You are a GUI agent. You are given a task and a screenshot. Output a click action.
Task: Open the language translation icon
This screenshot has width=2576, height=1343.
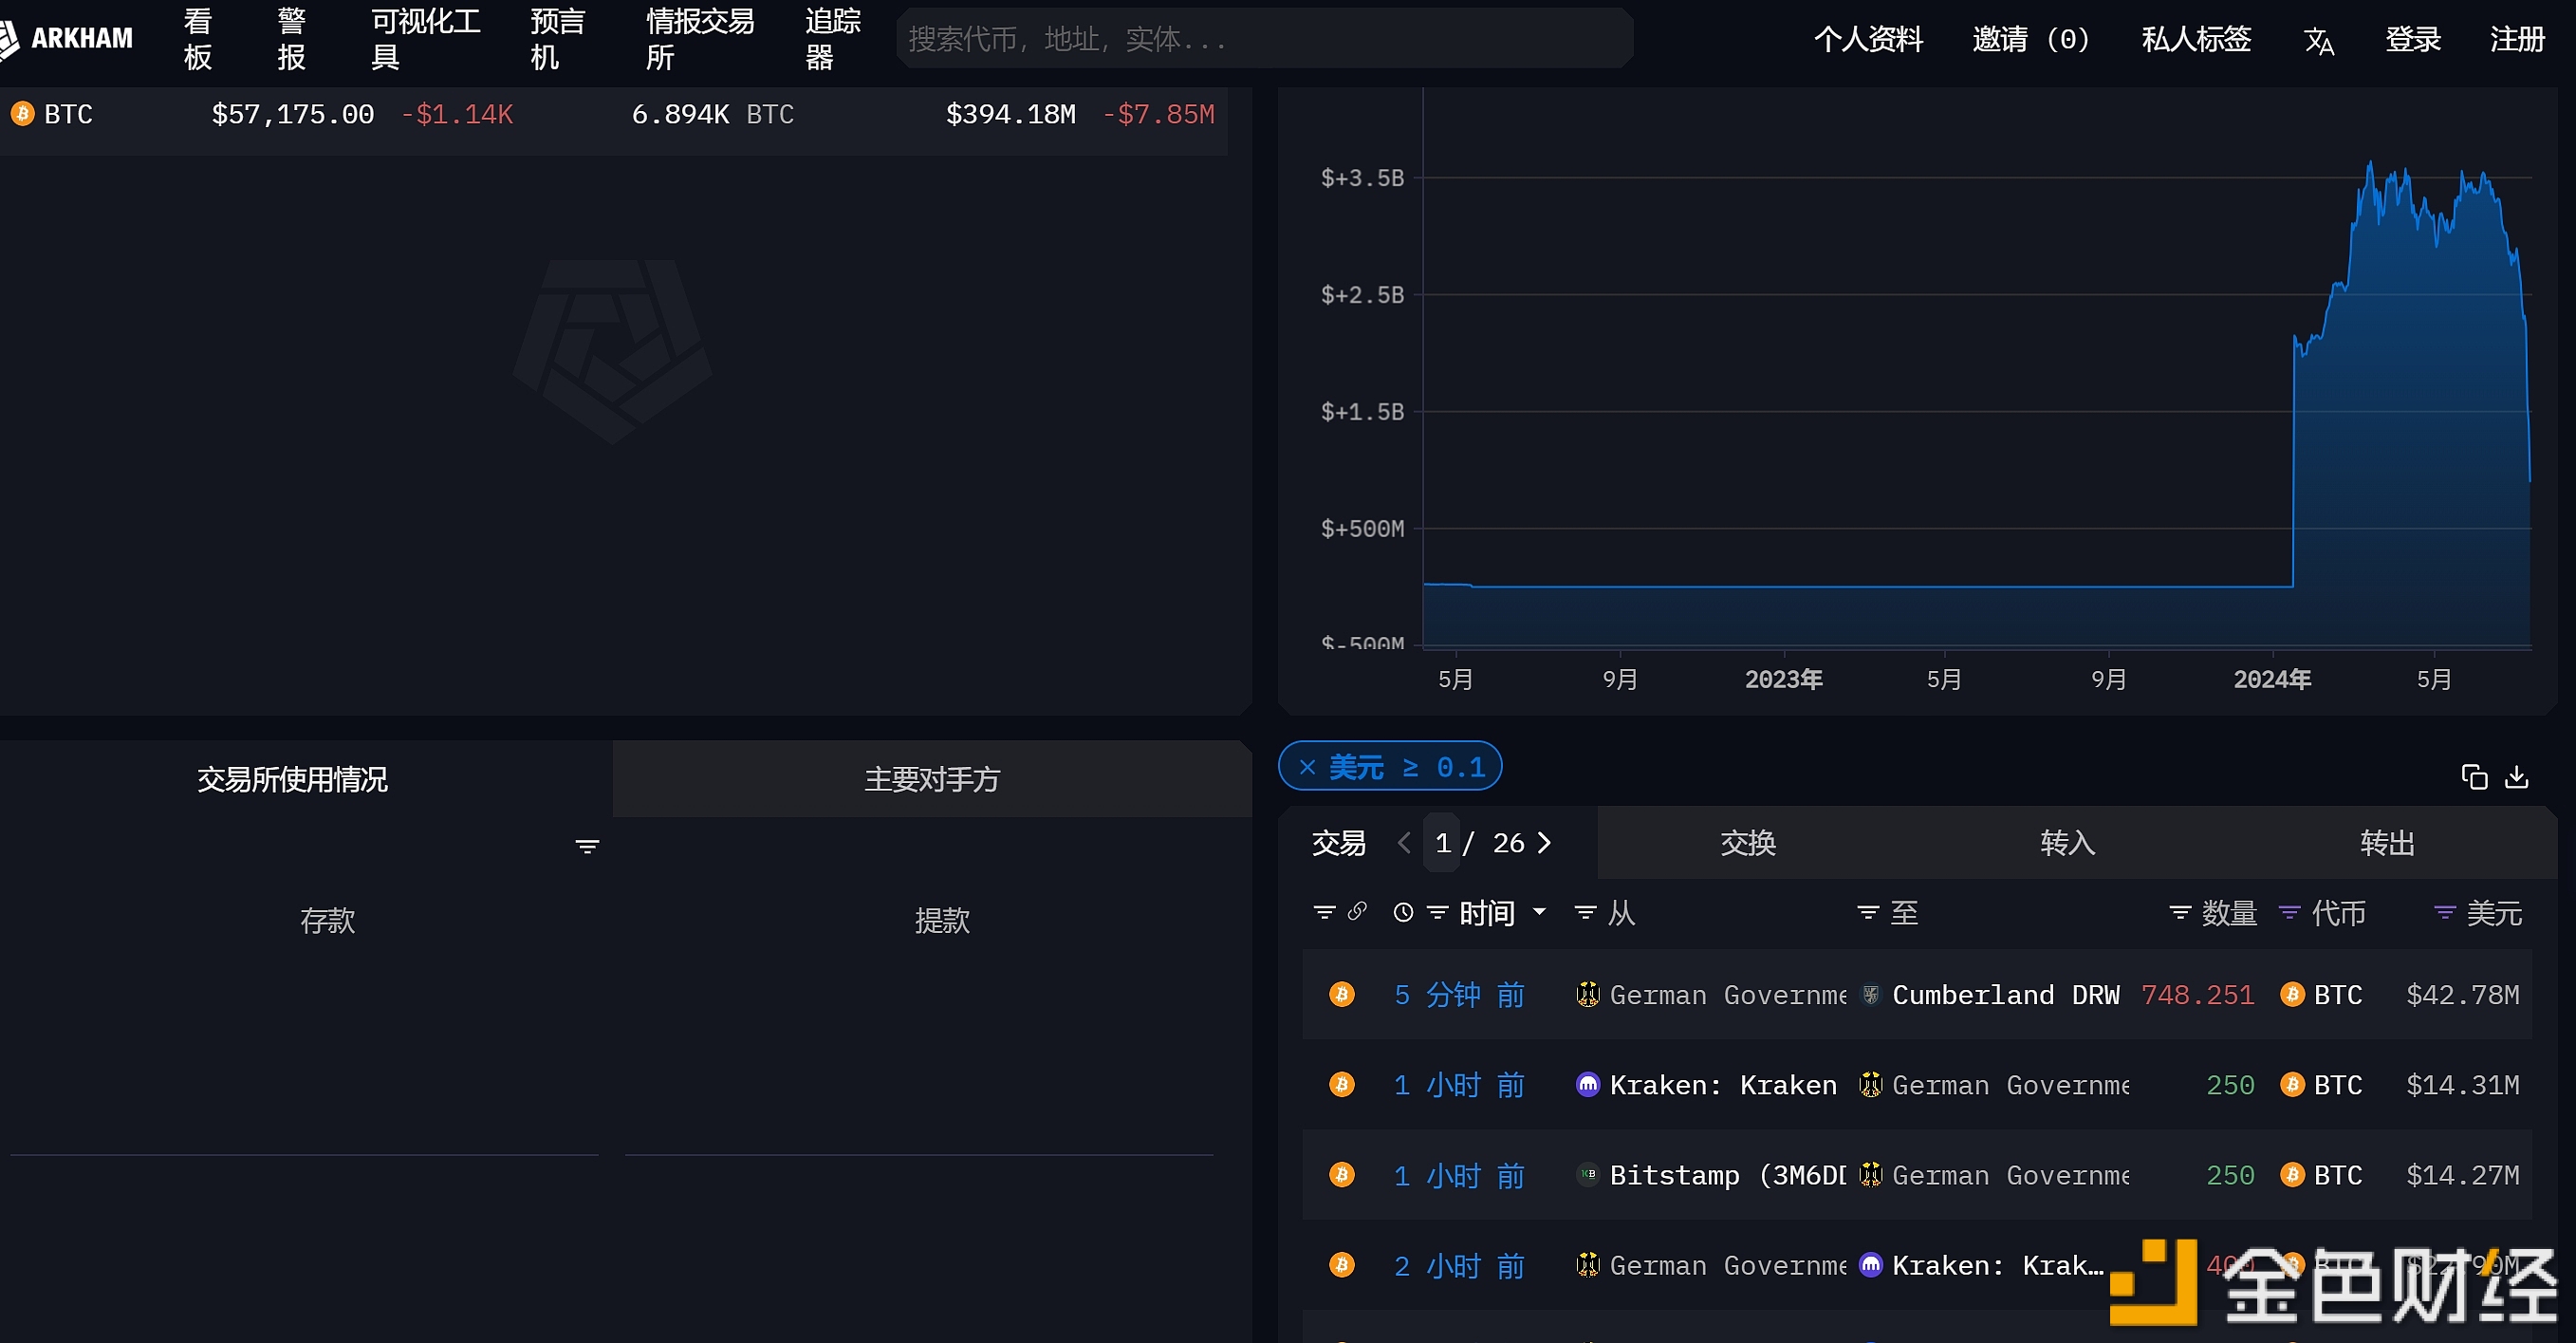[x=2318, y=40]
